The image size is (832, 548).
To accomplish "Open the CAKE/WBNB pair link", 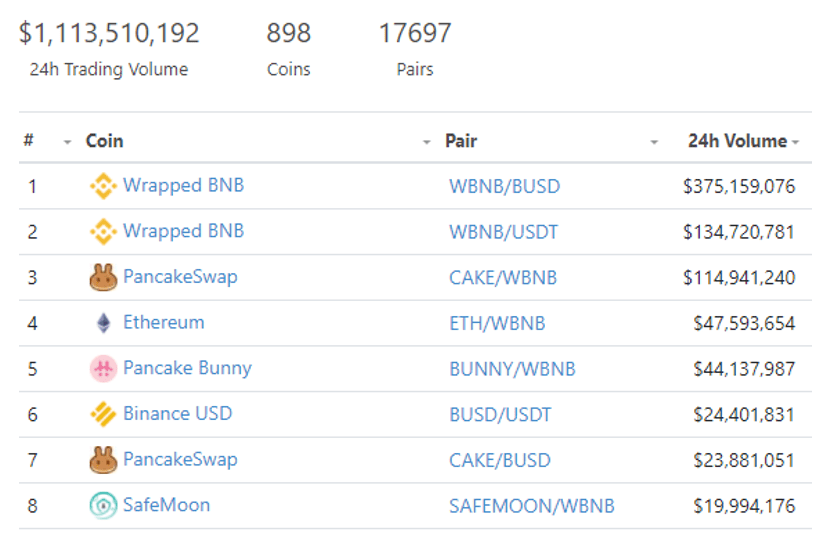I will [x=502, y=278].
